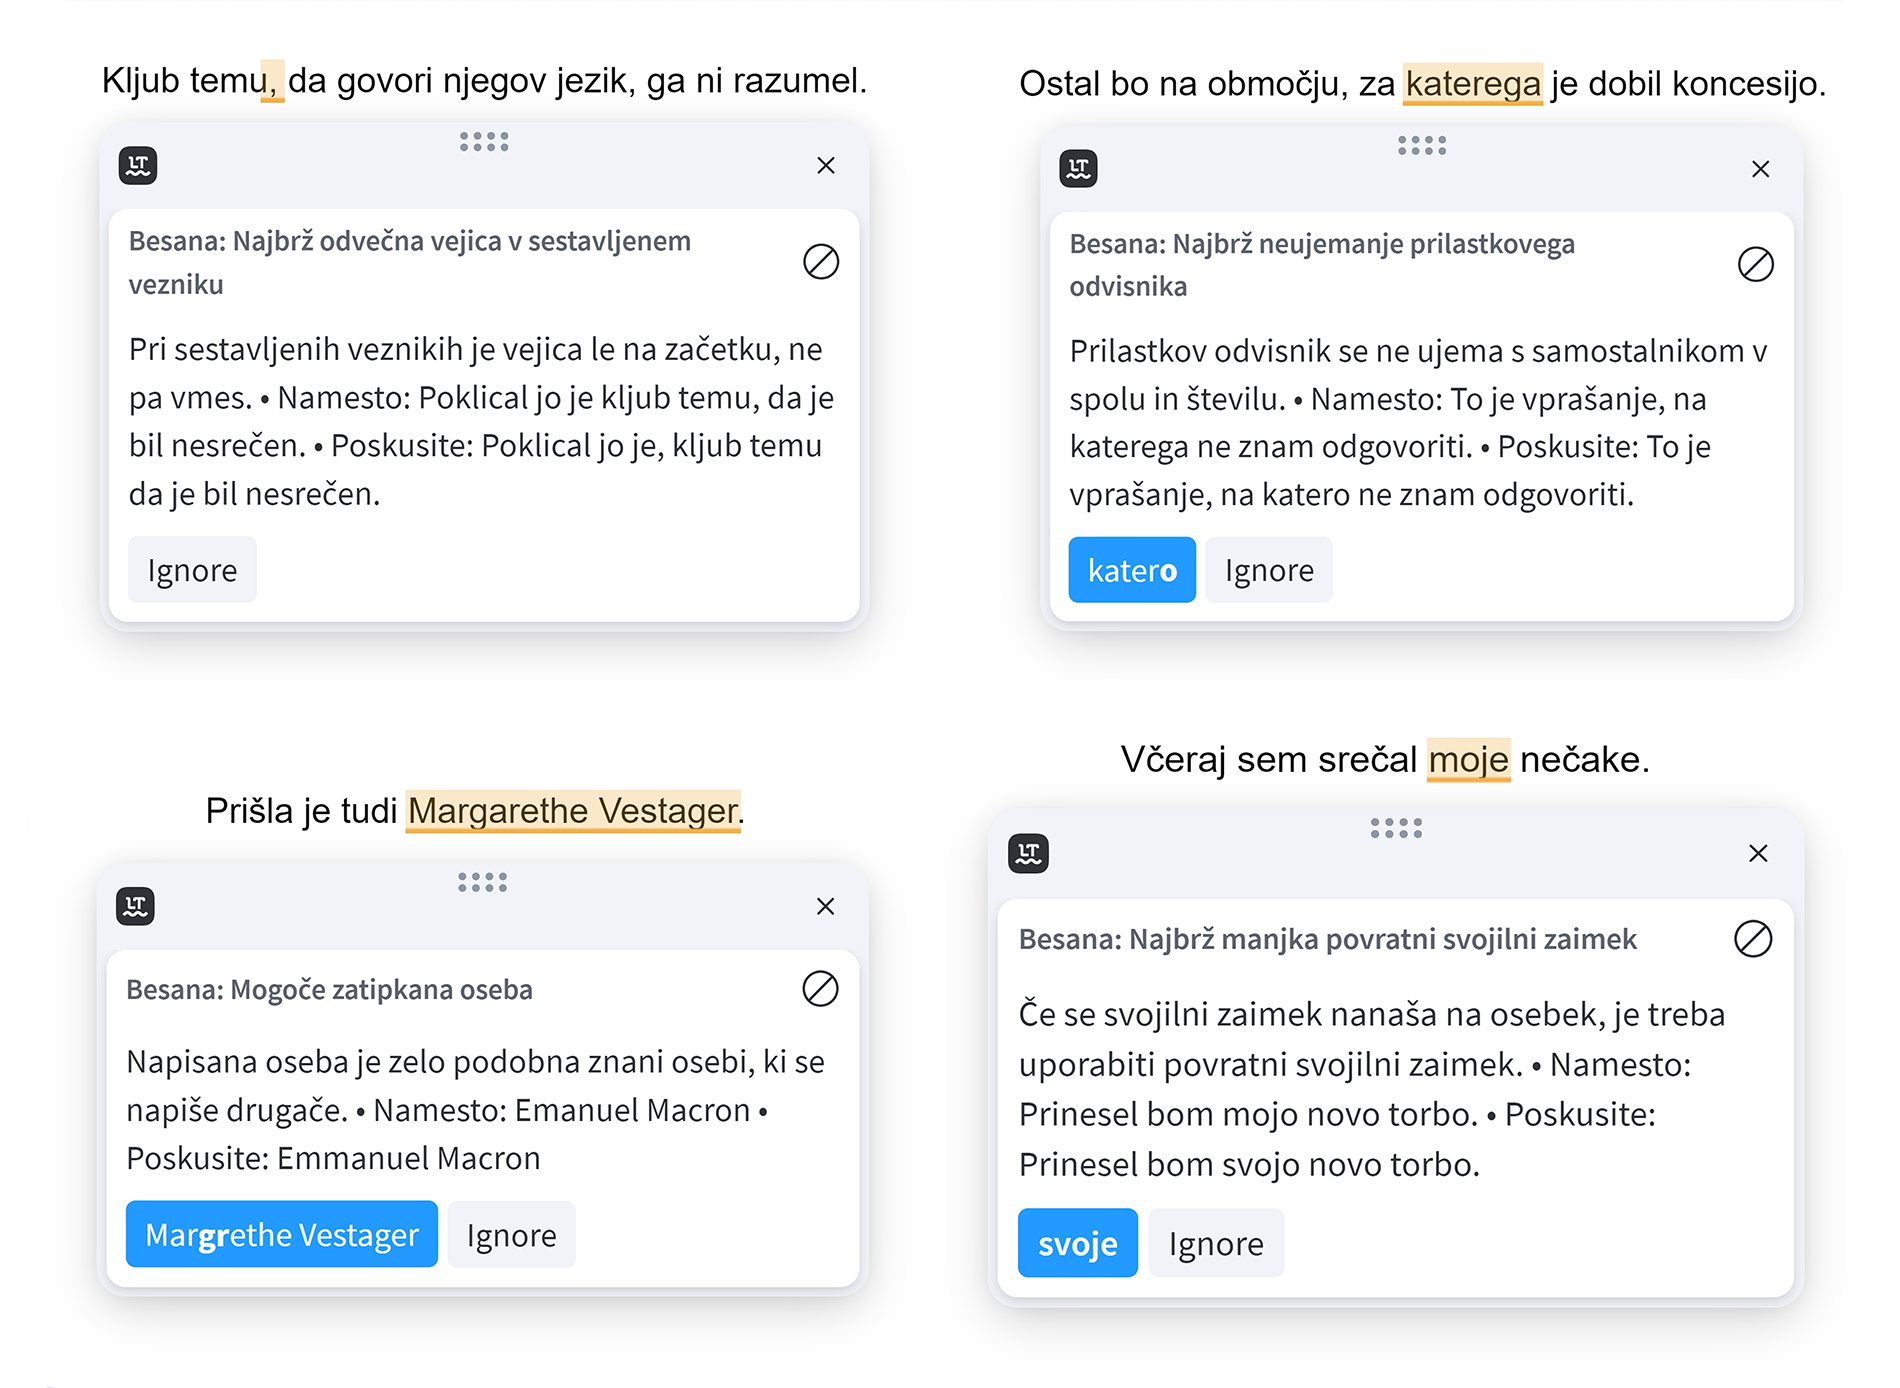This screenshot has width=1900, height=1388.
Task: Disable the neujemanje prilastkovega odvisnika rule
Action: click(x=1755, y=265)
